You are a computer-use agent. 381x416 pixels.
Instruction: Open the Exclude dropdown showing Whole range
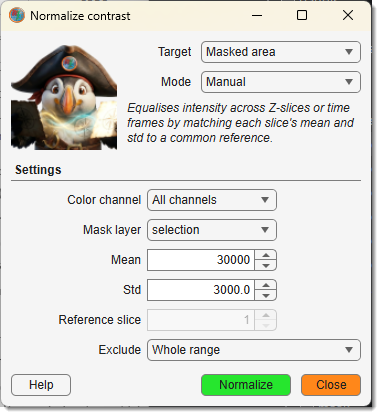coord(254,350)
